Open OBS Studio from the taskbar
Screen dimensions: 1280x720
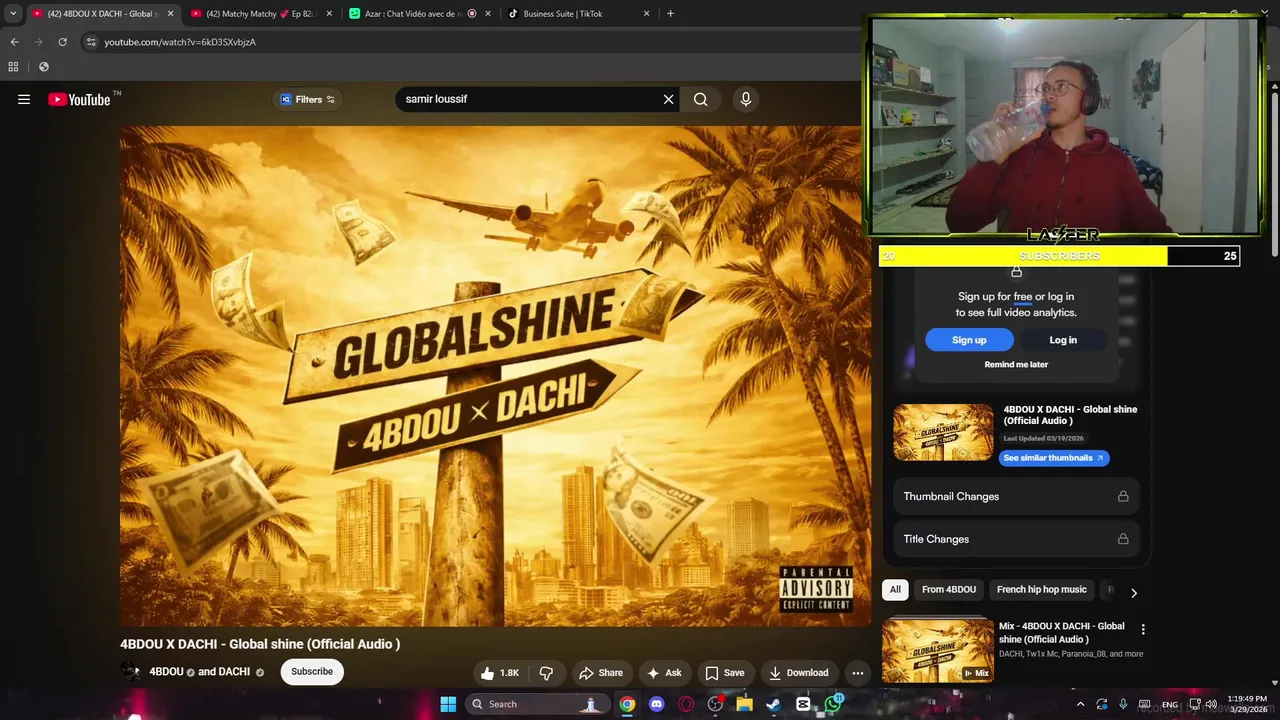(715, 704)
